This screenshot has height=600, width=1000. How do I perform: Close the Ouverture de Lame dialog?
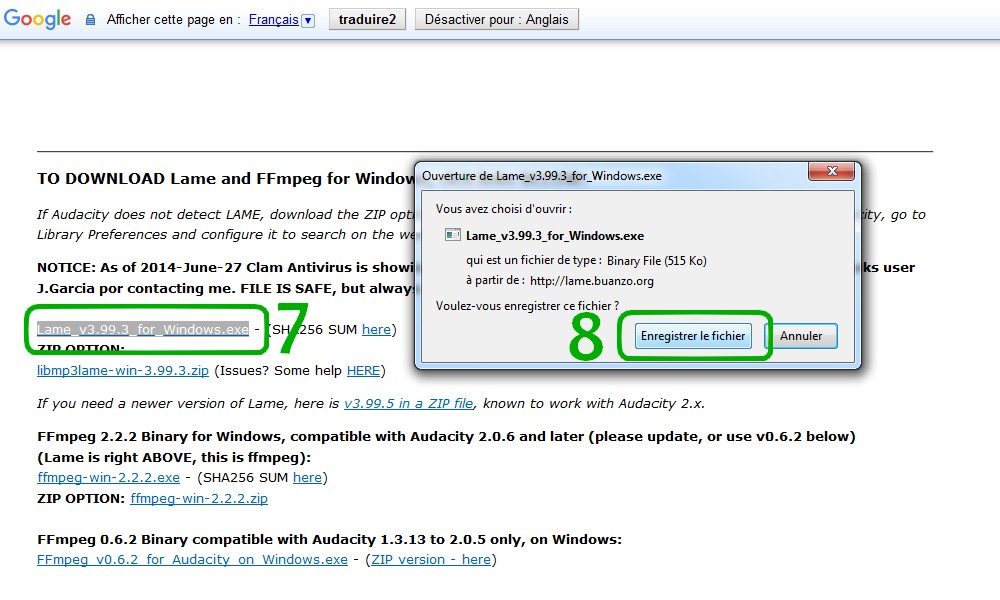(x=831, y=171)
